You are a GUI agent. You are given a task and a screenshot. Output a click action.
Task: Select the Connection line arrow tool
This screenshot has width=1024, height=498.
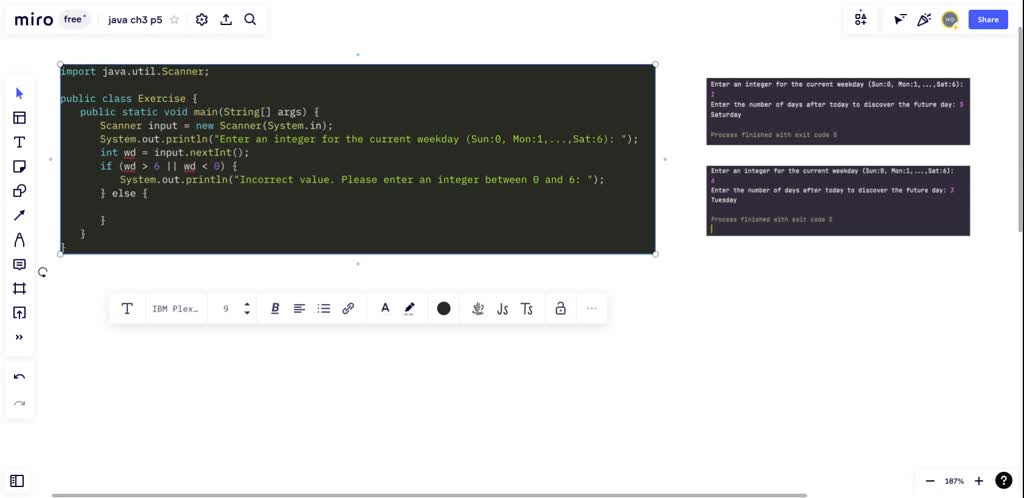point(19,215)
